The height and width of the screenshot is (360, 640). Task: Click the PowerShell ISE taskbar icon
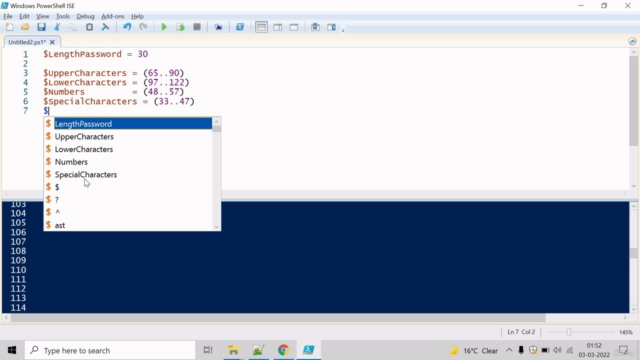click(x=309, y=350)
